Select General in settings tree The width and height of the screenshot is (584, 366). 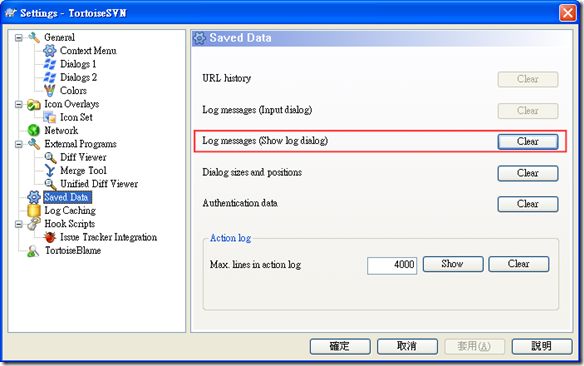point(60,37)
